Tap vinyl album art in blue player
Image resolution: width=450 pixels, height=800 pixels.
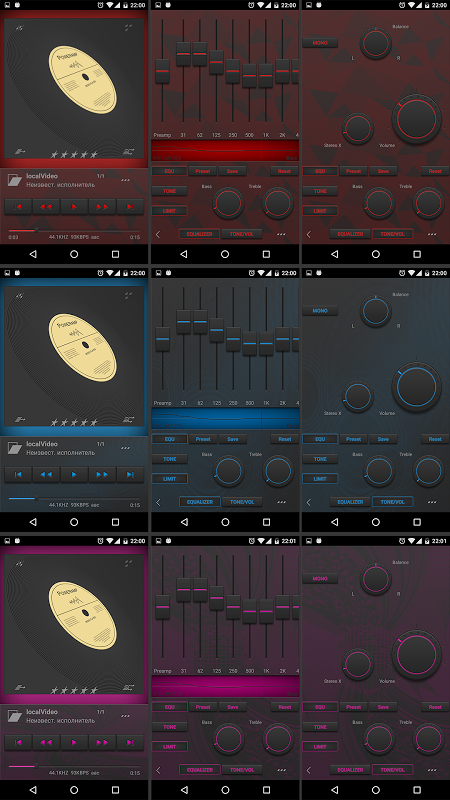click(74, 355)
